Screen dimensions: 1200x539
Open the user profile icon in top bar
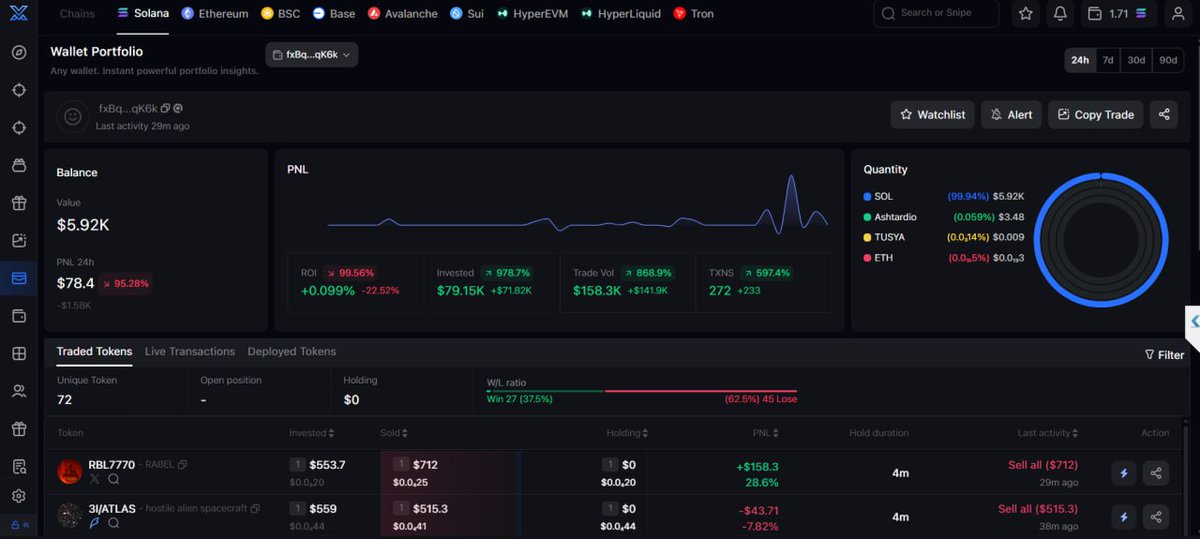(x=1178, y=14)
